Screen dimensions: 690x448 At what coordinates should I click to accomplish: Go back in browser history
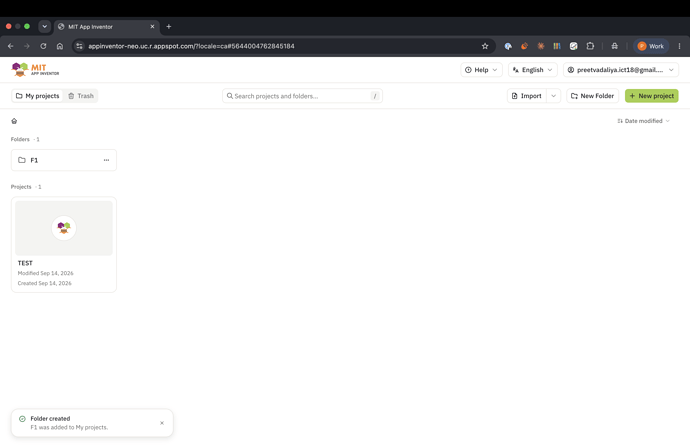(11, 46)
